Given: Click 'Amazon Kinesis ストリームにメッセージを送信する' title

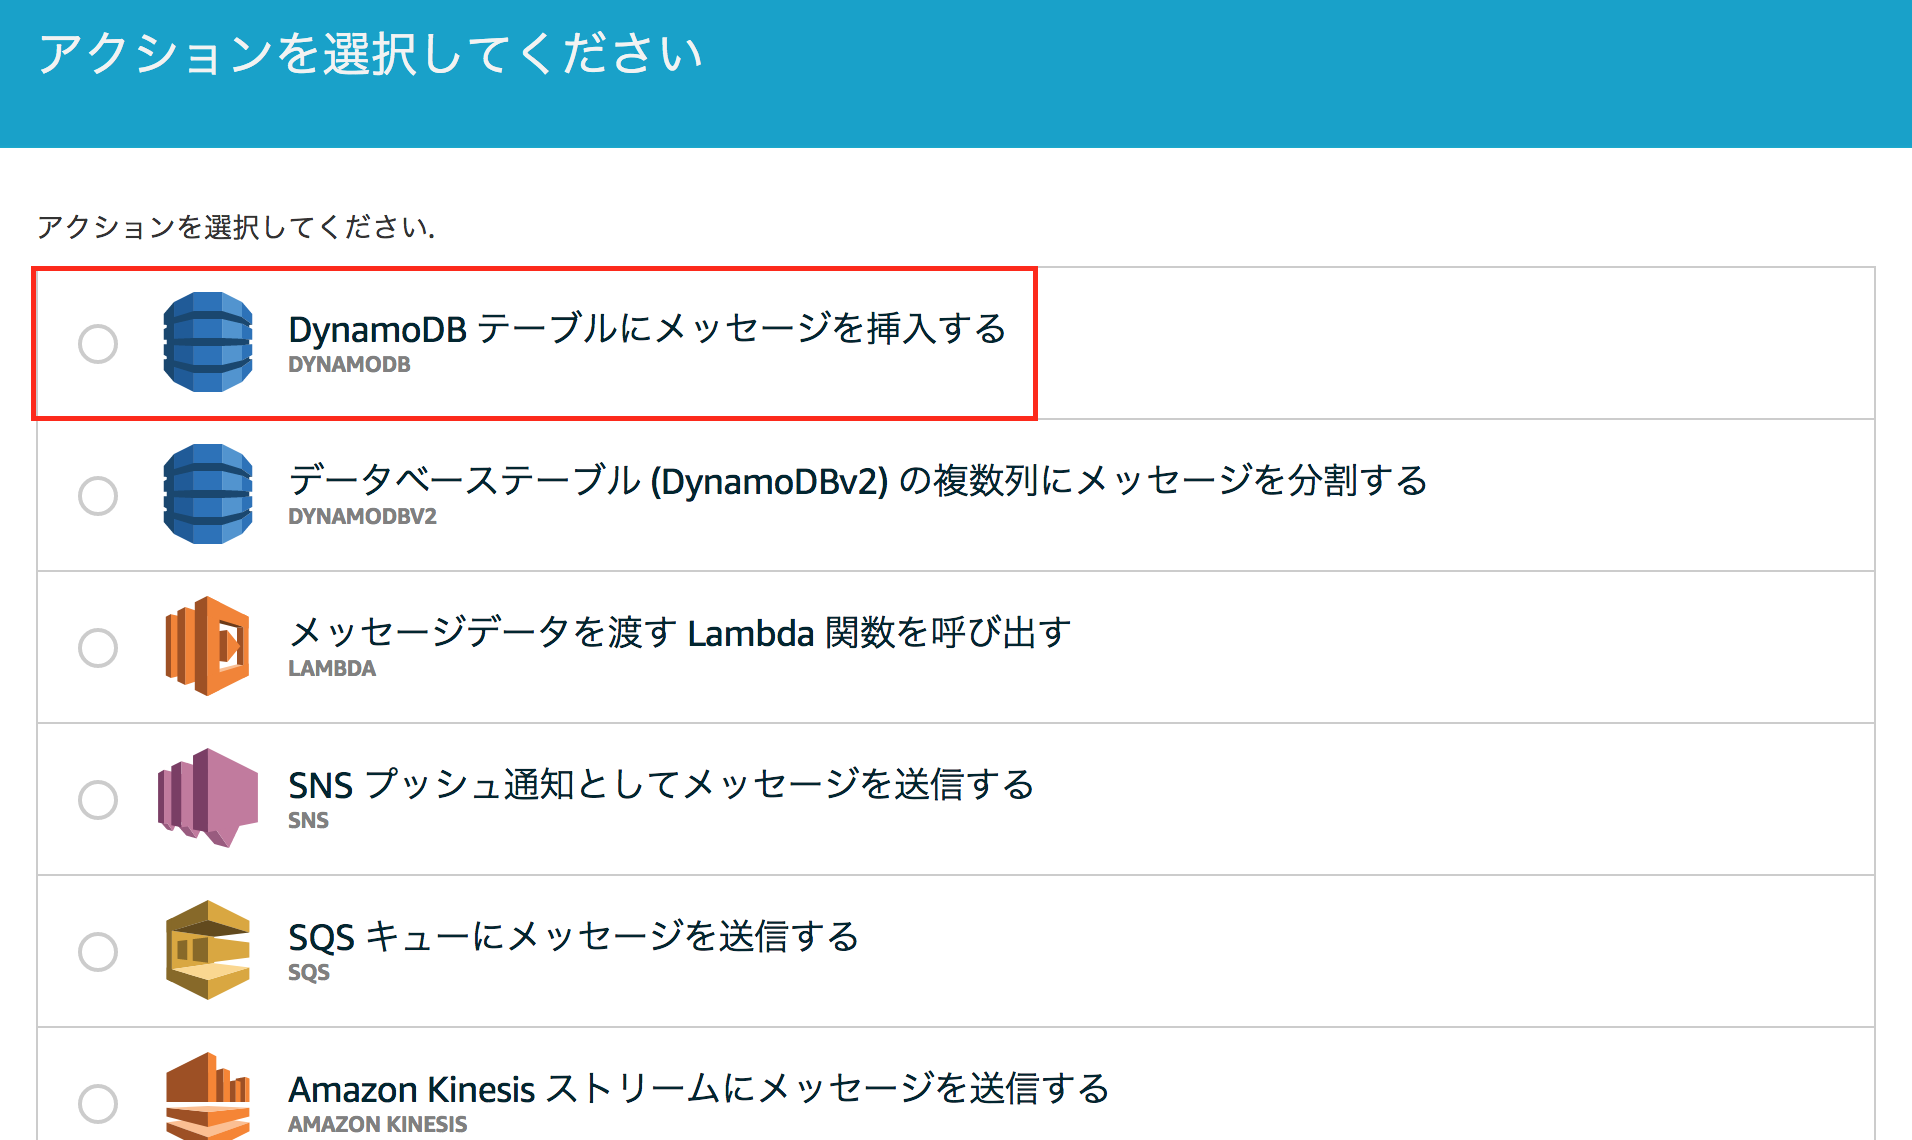Looking at the screenshot, I should [699, 1088].
